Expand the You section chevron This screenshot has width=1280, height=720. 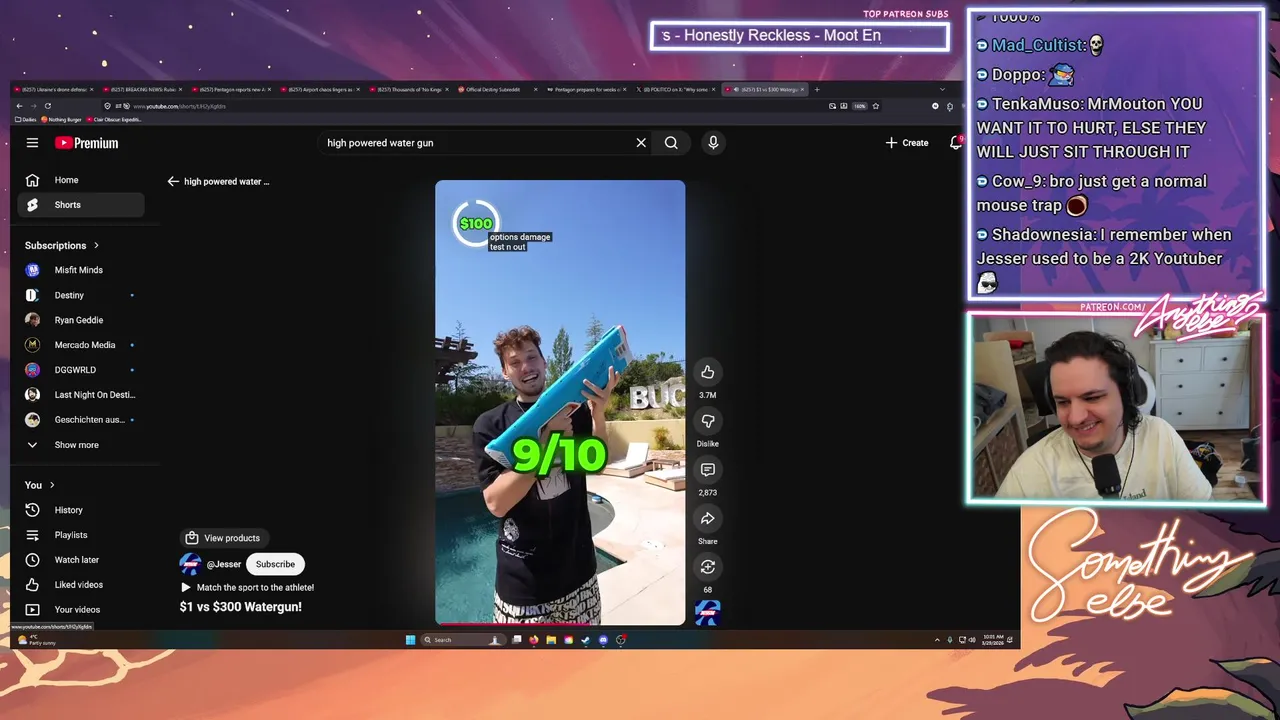52,485
